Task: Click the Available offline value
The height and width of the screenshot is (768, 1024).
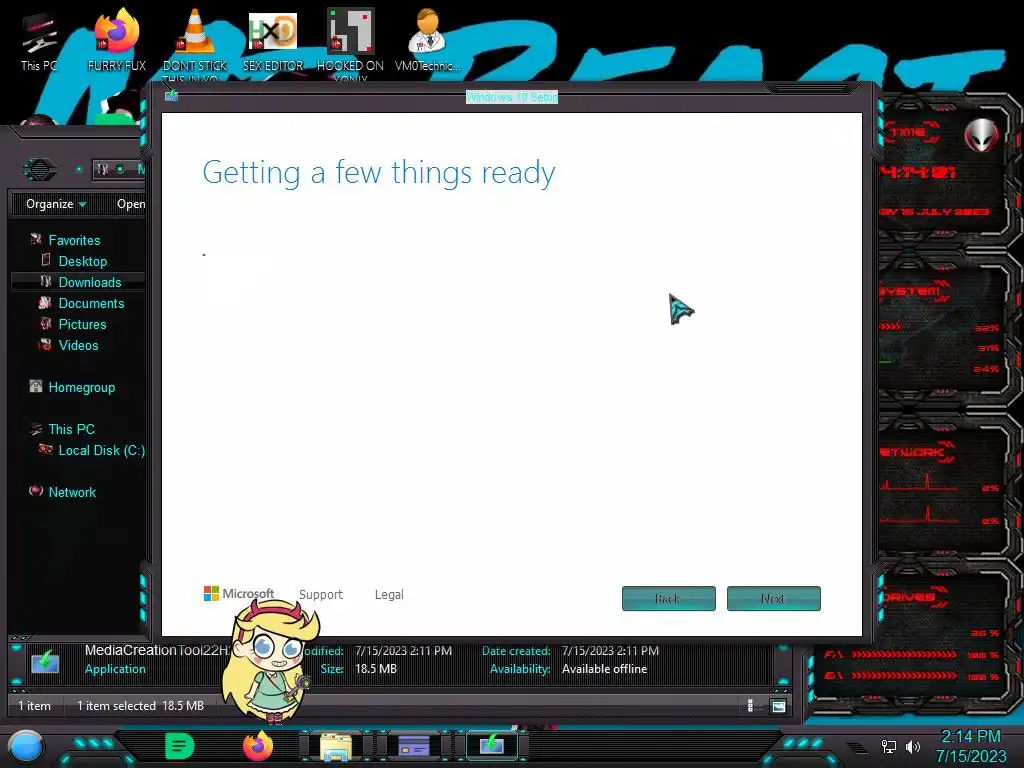Action: (x=604, y=669)
